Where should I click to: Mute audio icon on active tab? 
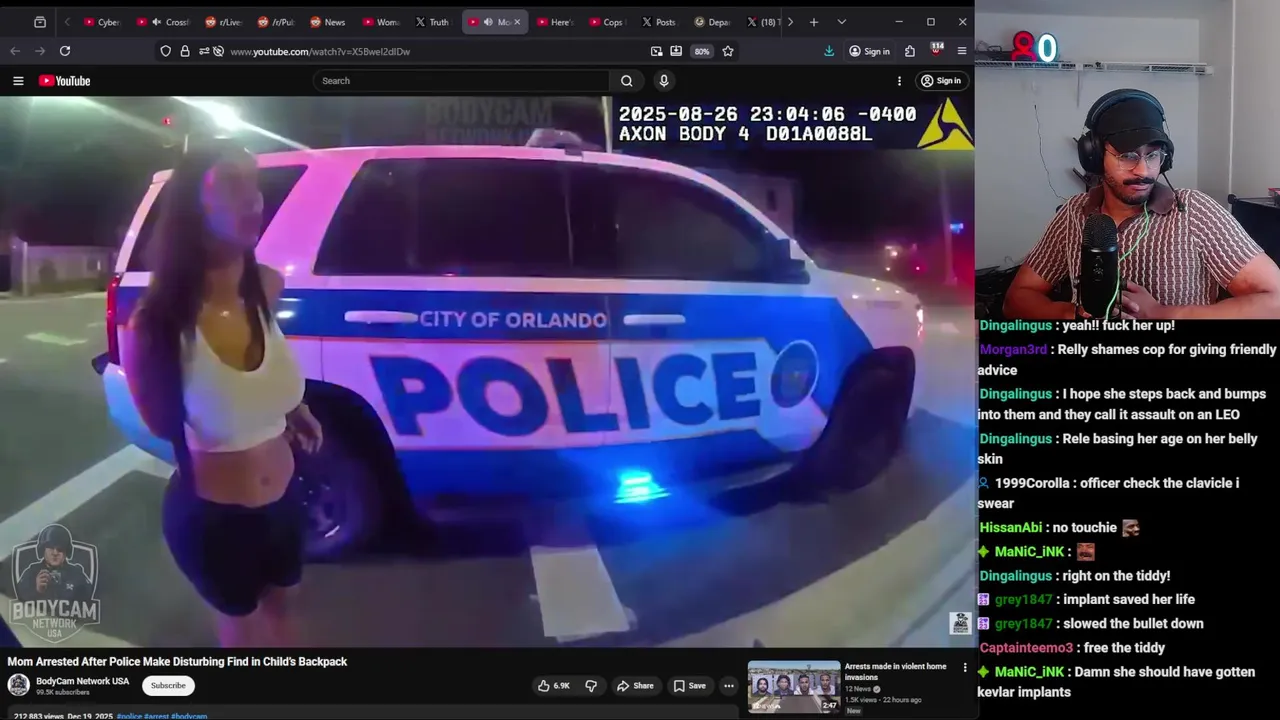(488, 22)
